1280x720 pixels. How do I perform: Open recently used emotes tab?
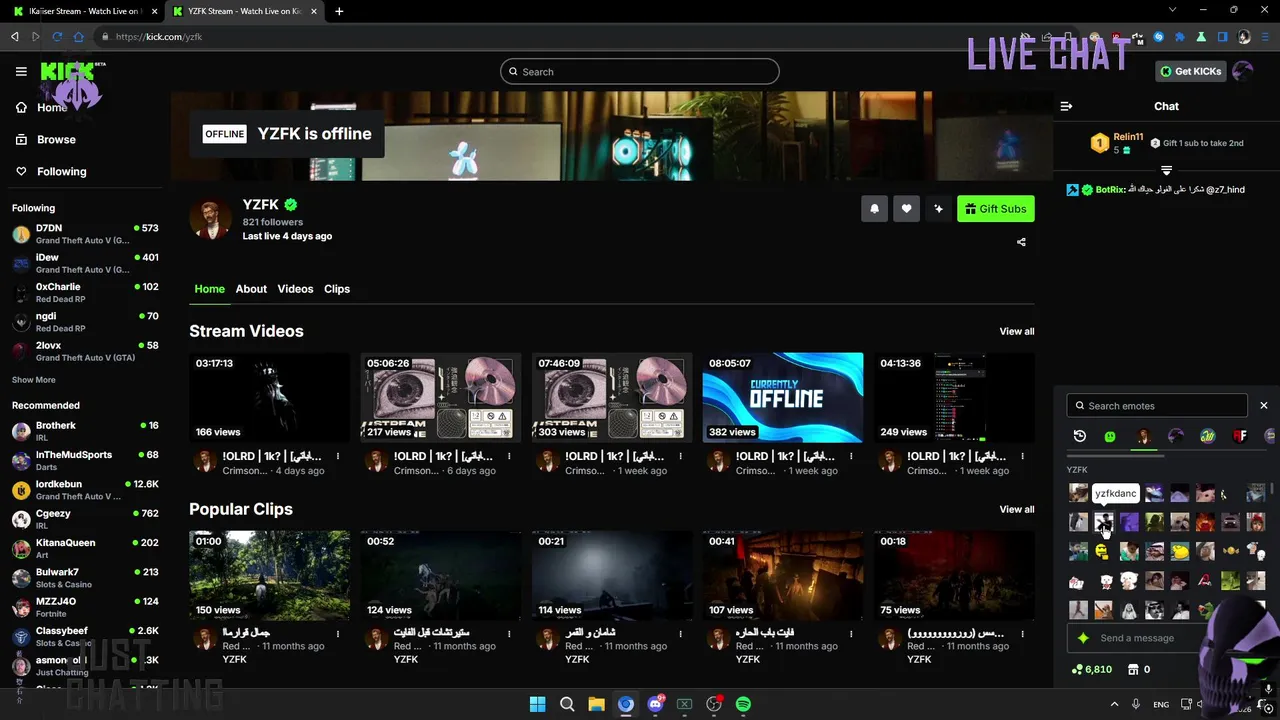coord(1080,436)
